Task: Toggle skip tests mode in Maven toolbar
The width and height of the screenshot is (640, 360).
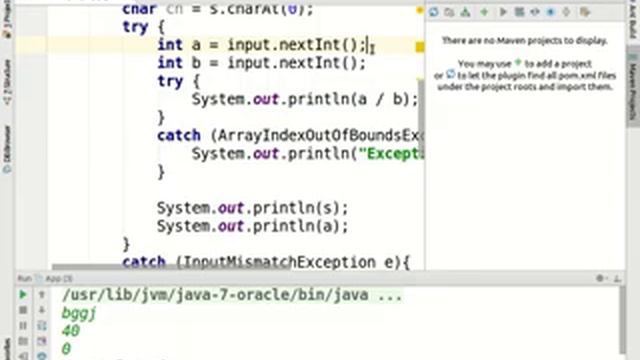Action: (x=551, y=12)
